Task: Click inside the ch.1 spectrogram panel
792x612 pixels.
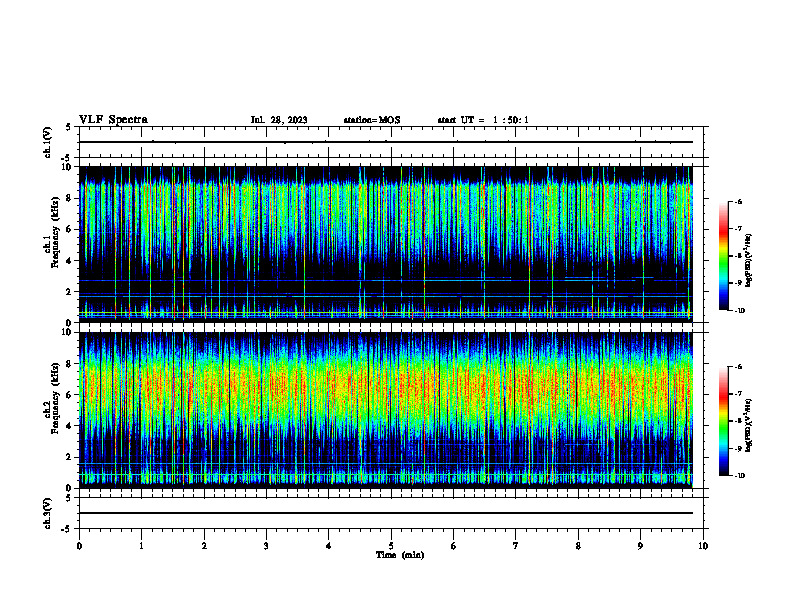Action: pyautogui.click(x=386, y=244)
